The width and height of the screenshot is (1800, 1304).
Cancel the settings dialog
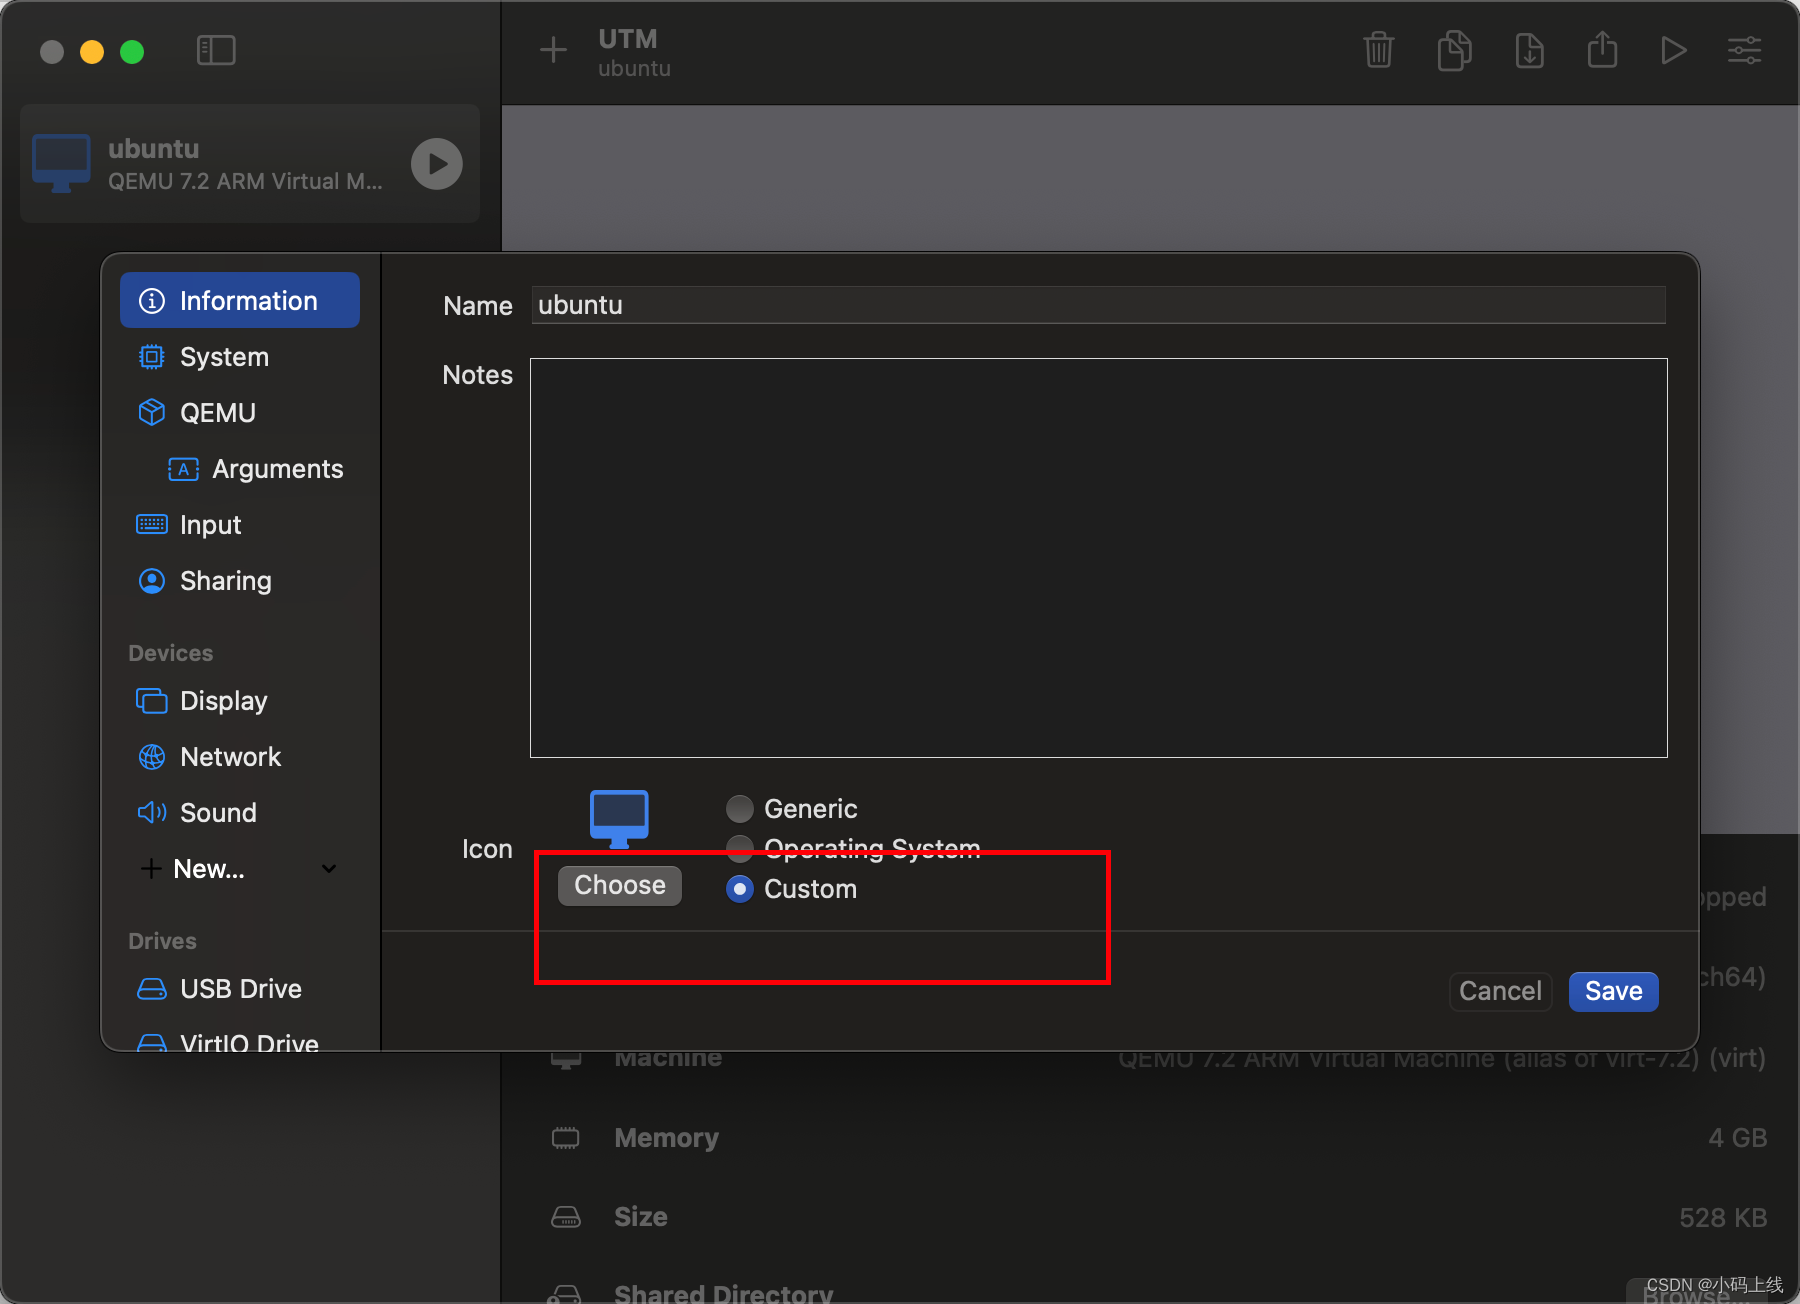[x=1500, y=991]
